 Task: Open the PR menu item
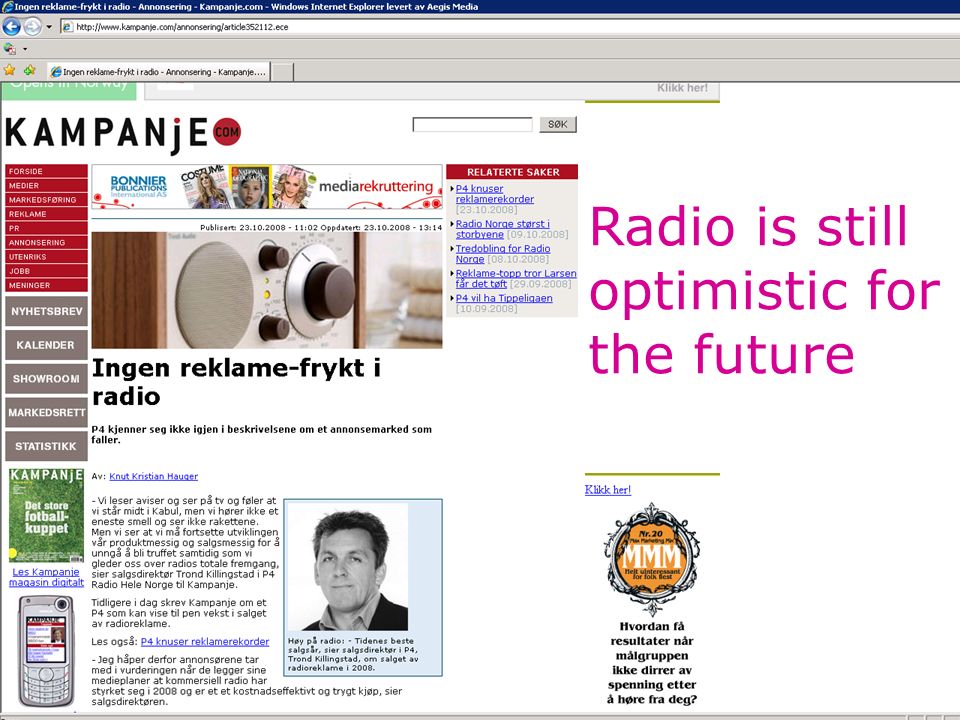tap(47, 228)
